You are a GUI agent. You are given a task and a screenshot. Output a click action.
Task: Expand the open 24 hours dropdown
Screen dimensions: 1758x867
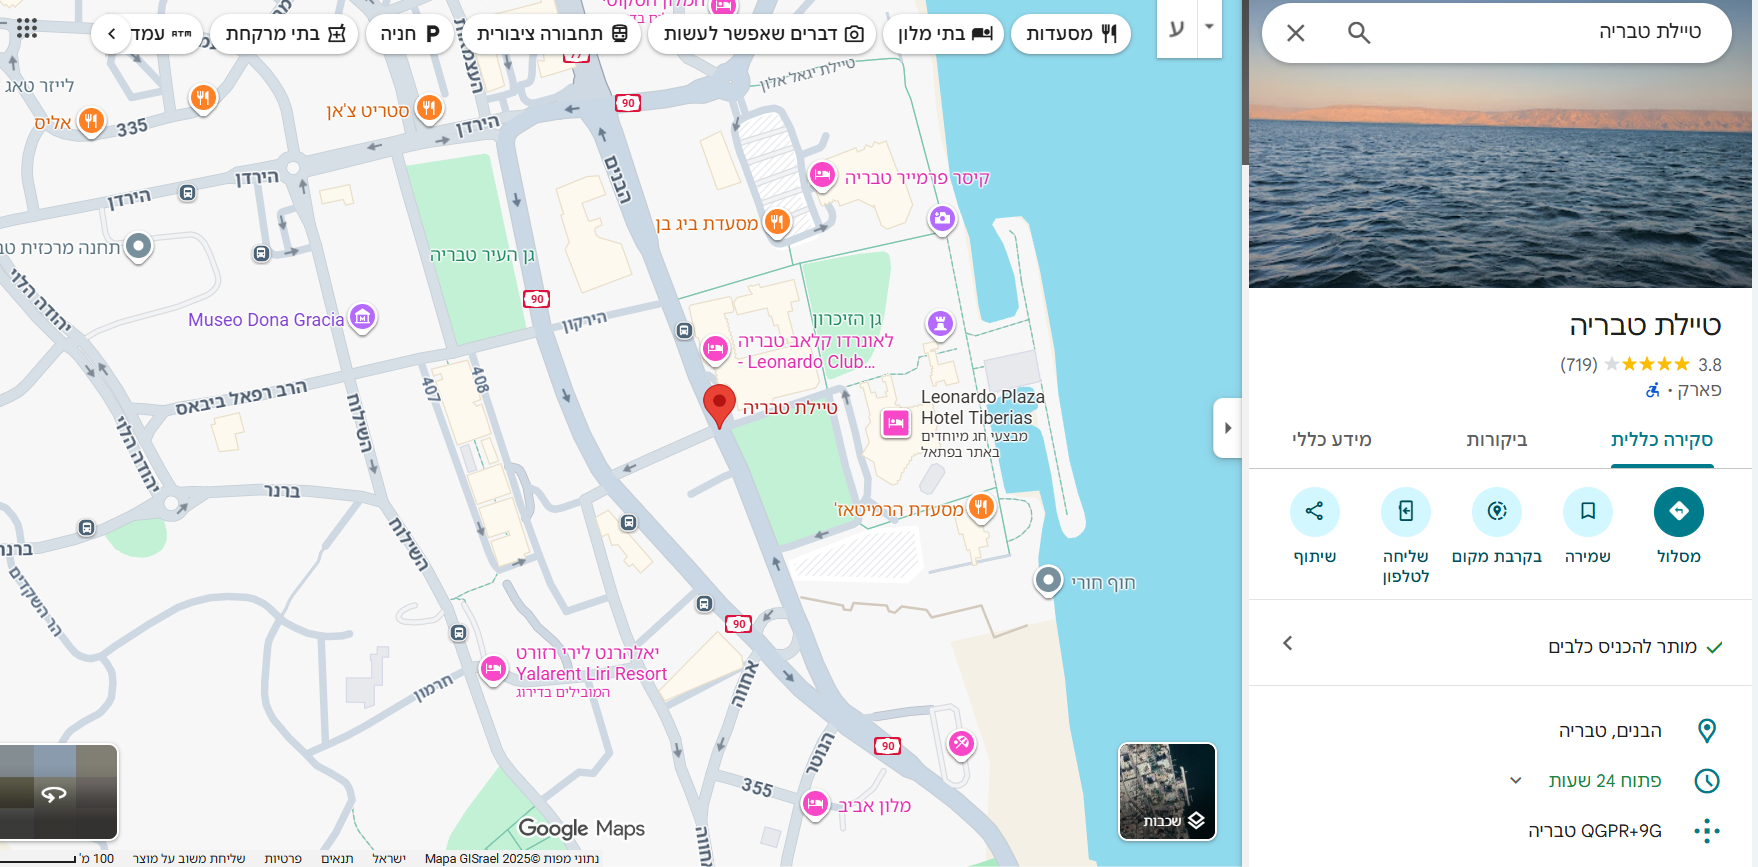[1515, 780]
